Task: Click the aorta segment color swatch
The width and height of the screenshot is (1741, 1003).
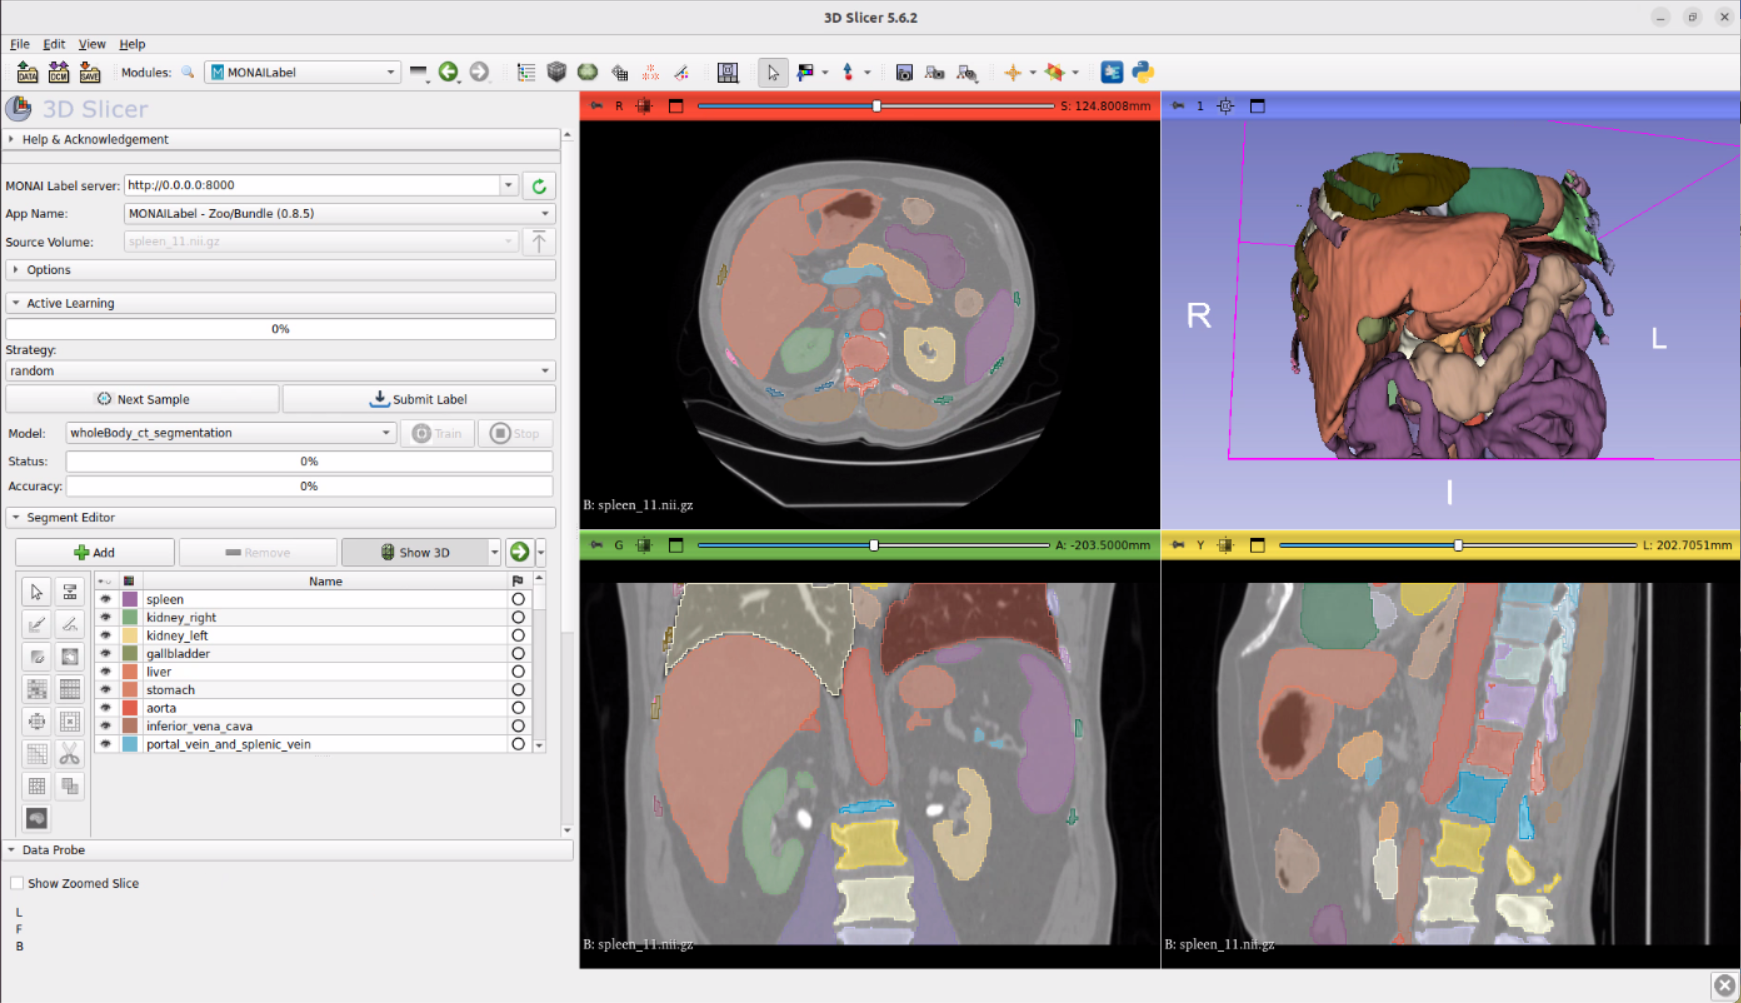Action: [130, 708]
